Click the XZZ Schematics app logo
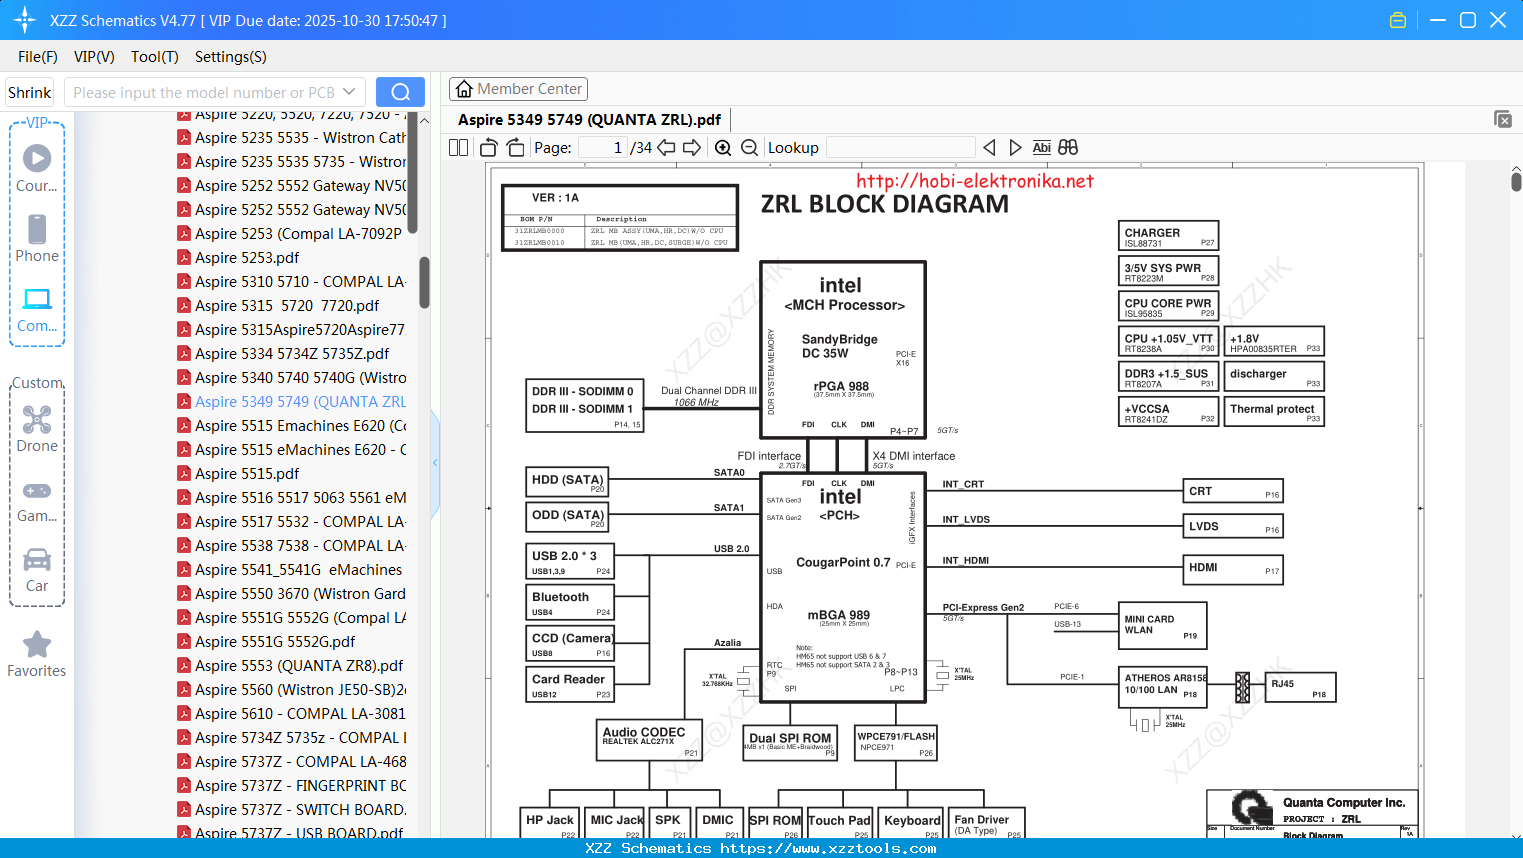This screenshot has width=1523, height=858. [25, 20]
